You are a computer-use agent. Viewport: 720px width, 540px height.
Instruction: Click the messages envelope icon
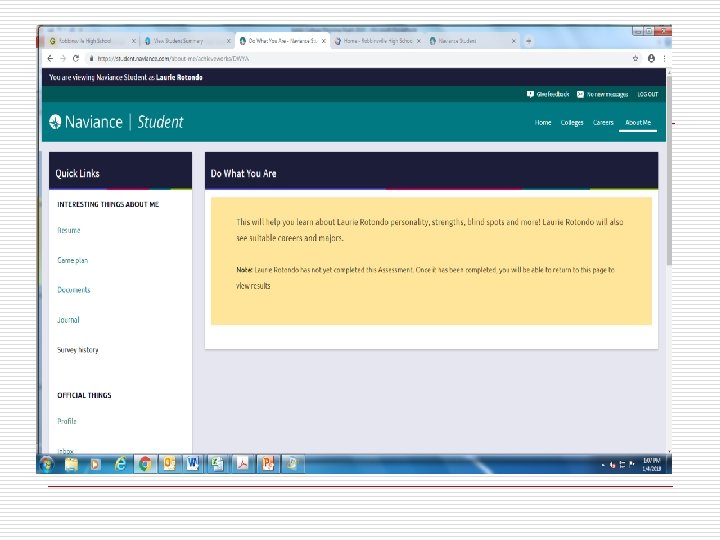click(580, 94)
